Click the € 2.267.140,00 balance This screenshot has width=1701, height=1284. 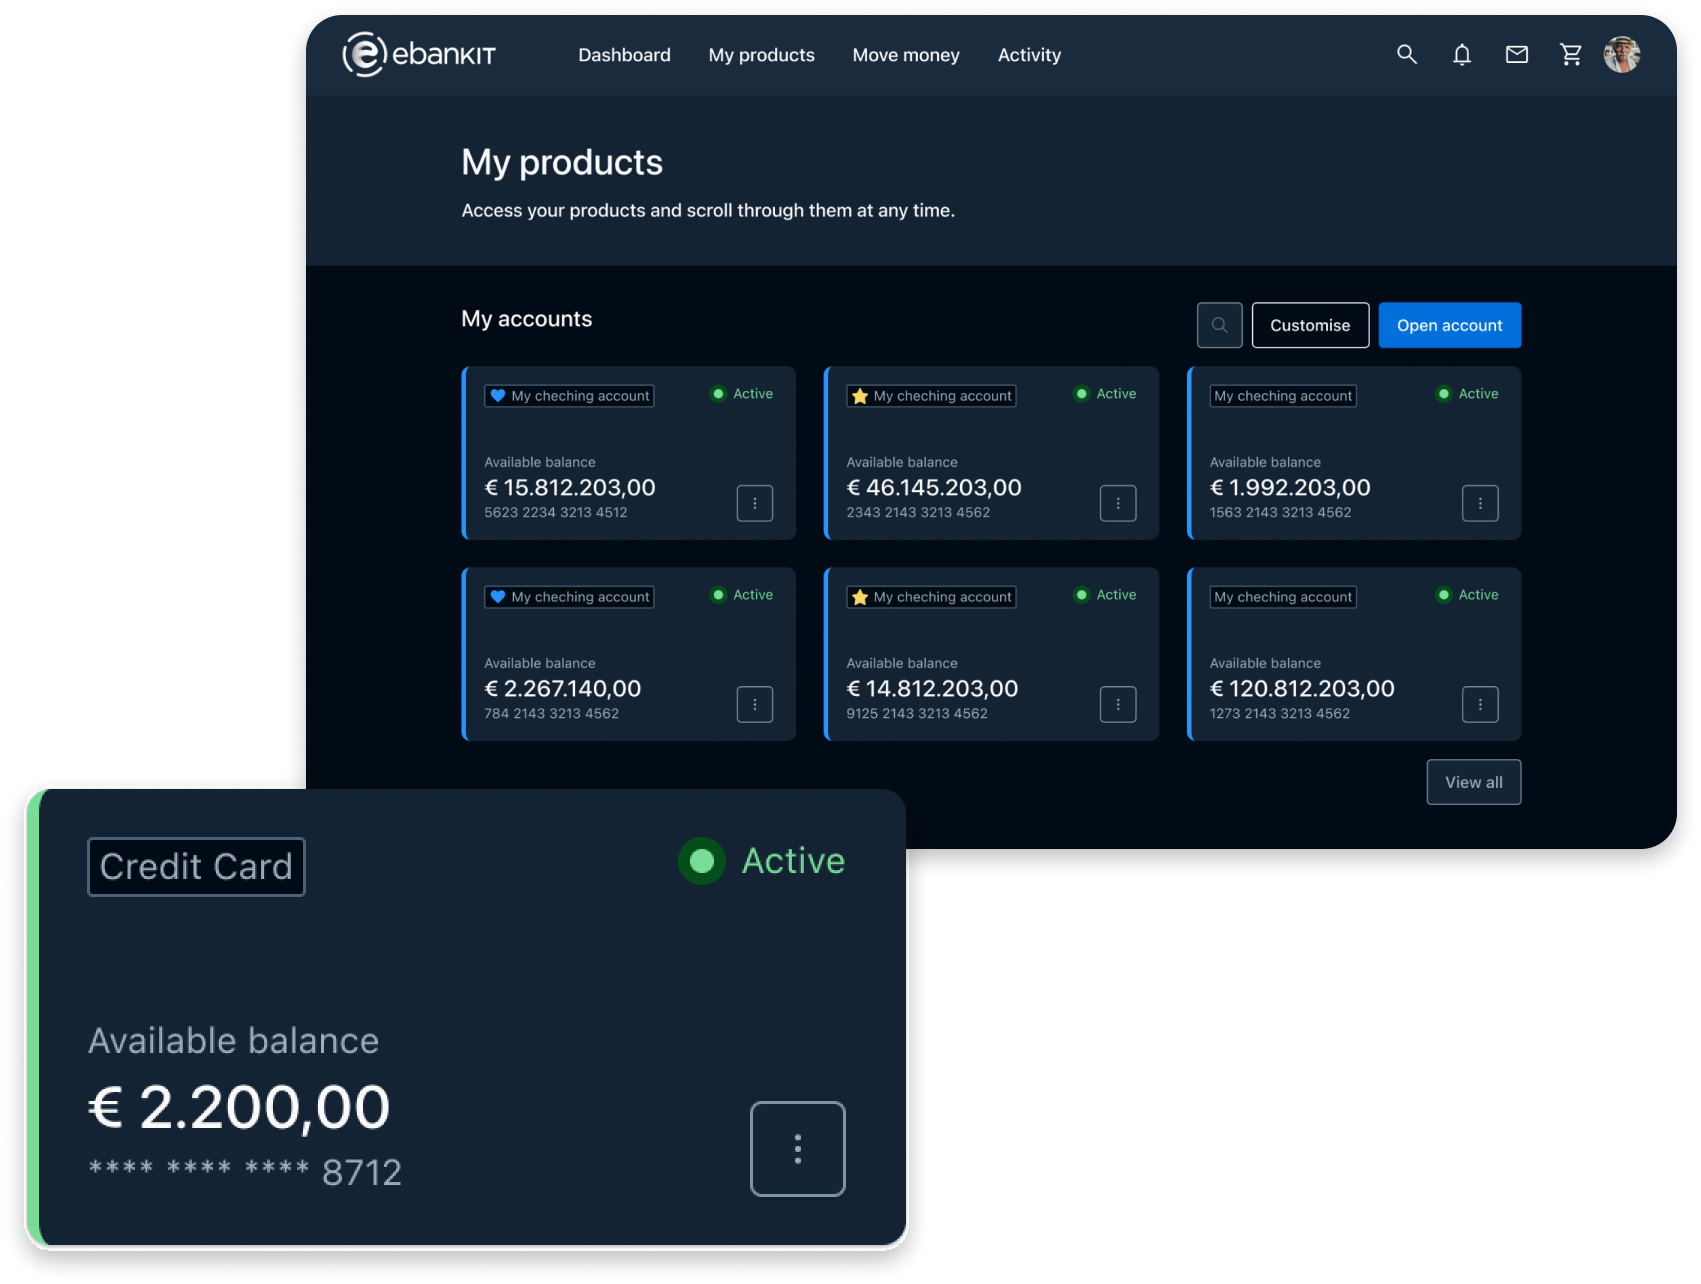pyautogui.click(x=563, y=688)
